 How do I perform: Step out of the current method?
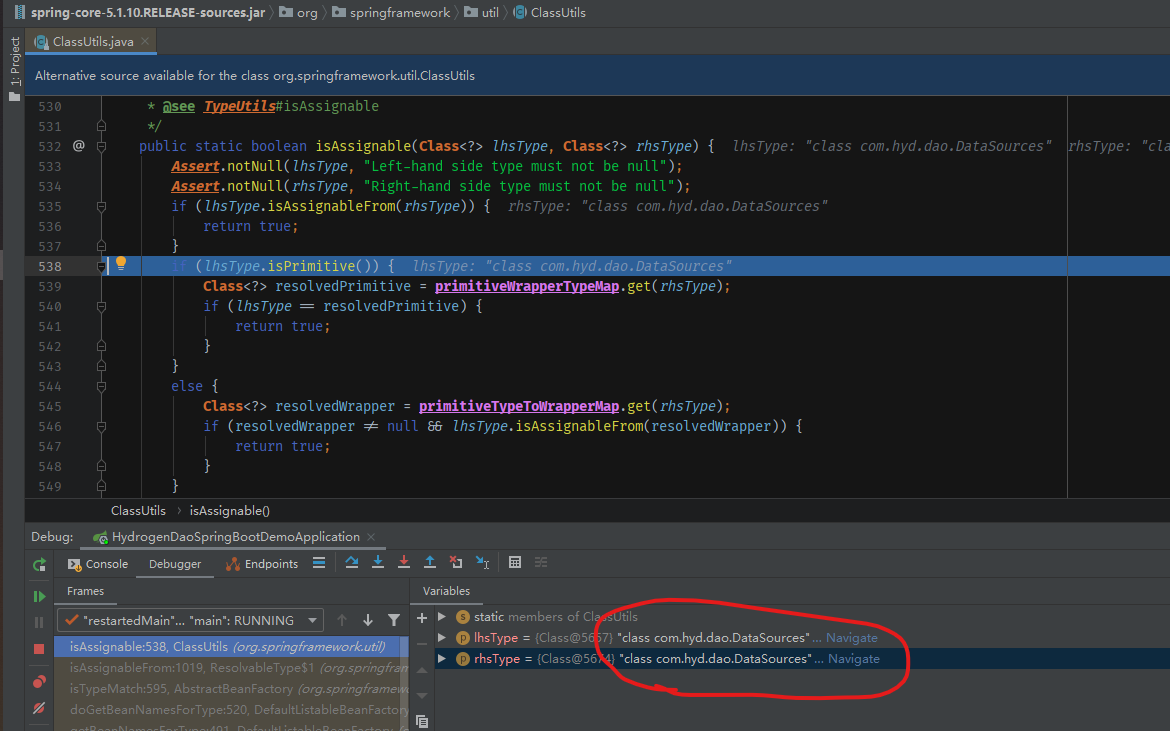430,562
